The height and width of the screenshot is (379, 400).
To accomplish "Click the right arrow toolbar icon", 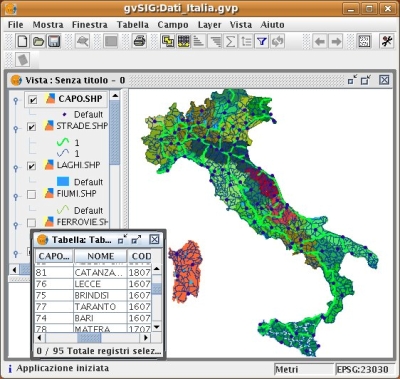I will pos(336,41).
